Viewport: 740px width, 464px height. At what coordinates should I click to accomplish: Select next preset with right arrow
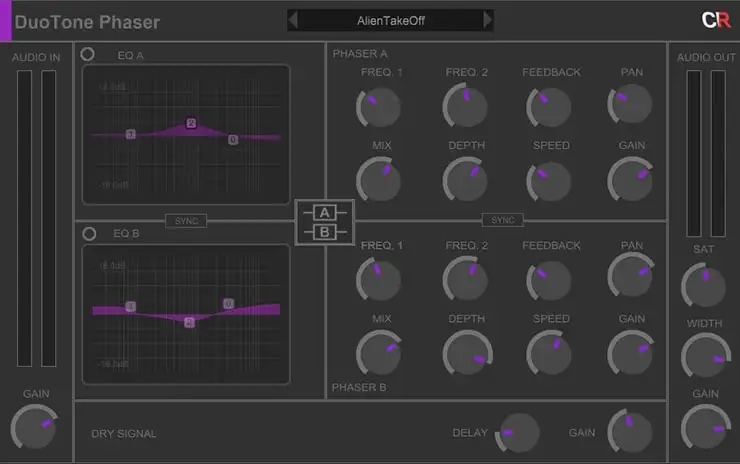488,20
